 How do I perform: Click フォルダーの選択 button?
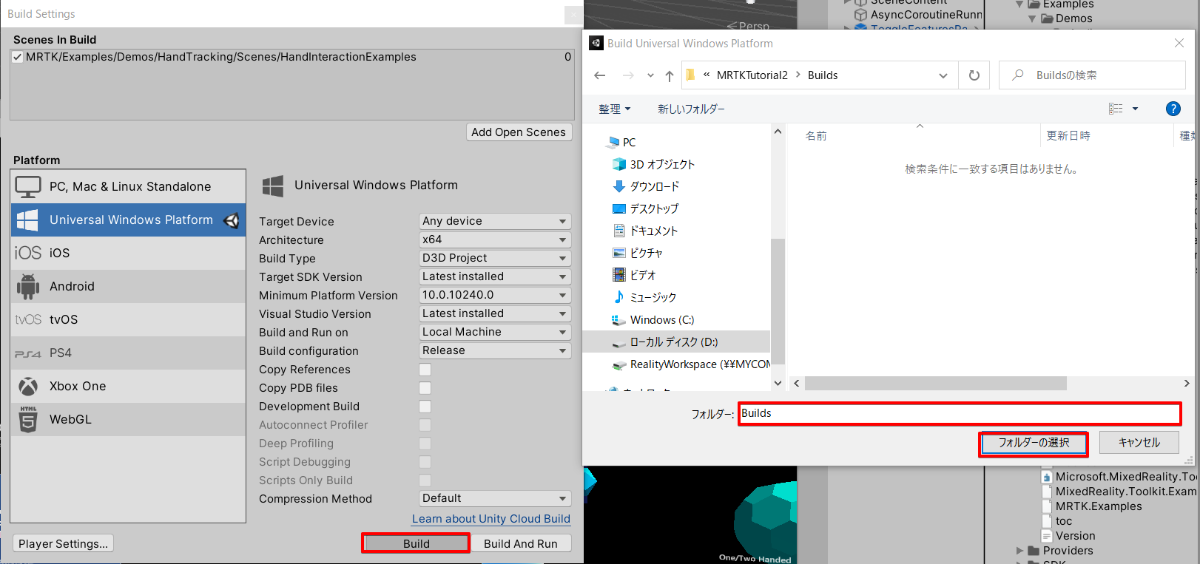pos(1033,442)
